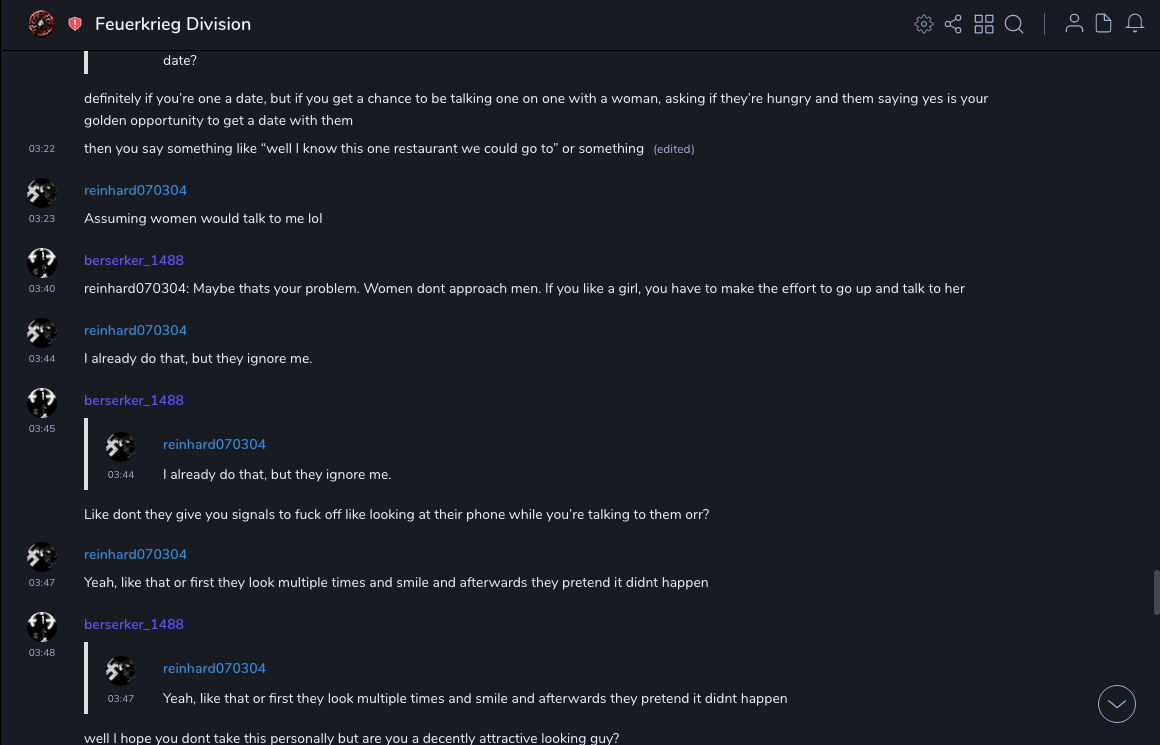1160x745 pixels.
Task: Click the "(edited)" label on 03:22 message
Action: [673, 149]
